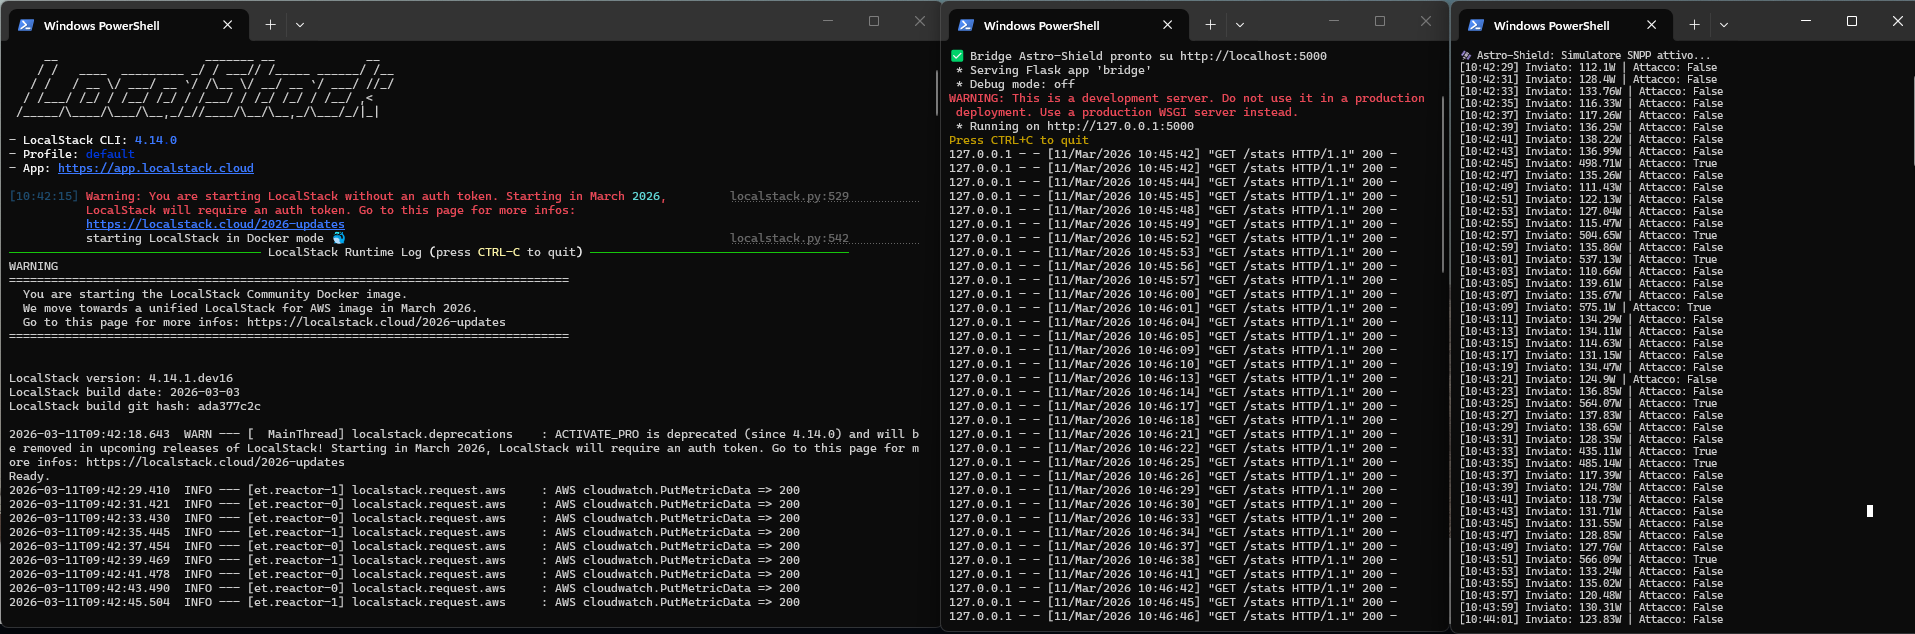
Task: Click 'Serving Flask app bridge' line
Action: (x=1054, y=70)
